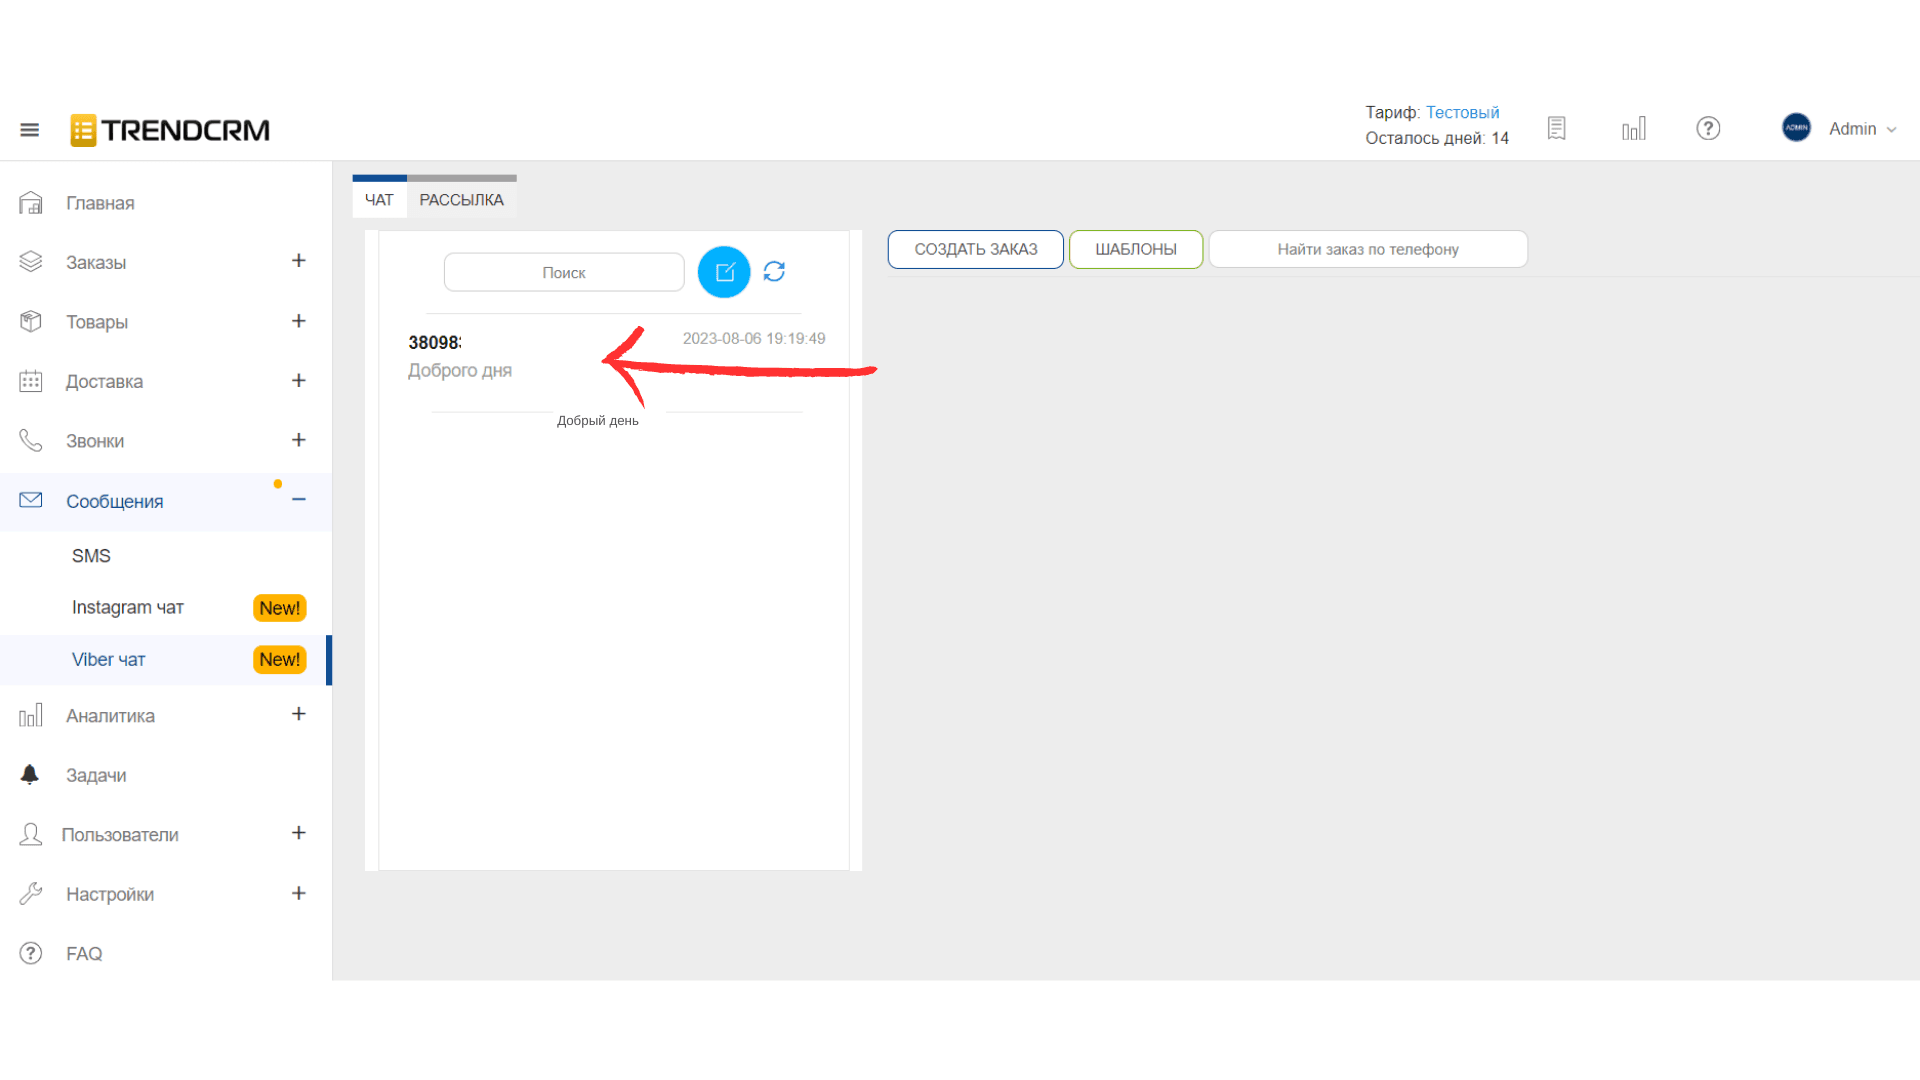Click the refresh chats icon
This screenshot has height=1080, width=1920.
pos(774,271)
